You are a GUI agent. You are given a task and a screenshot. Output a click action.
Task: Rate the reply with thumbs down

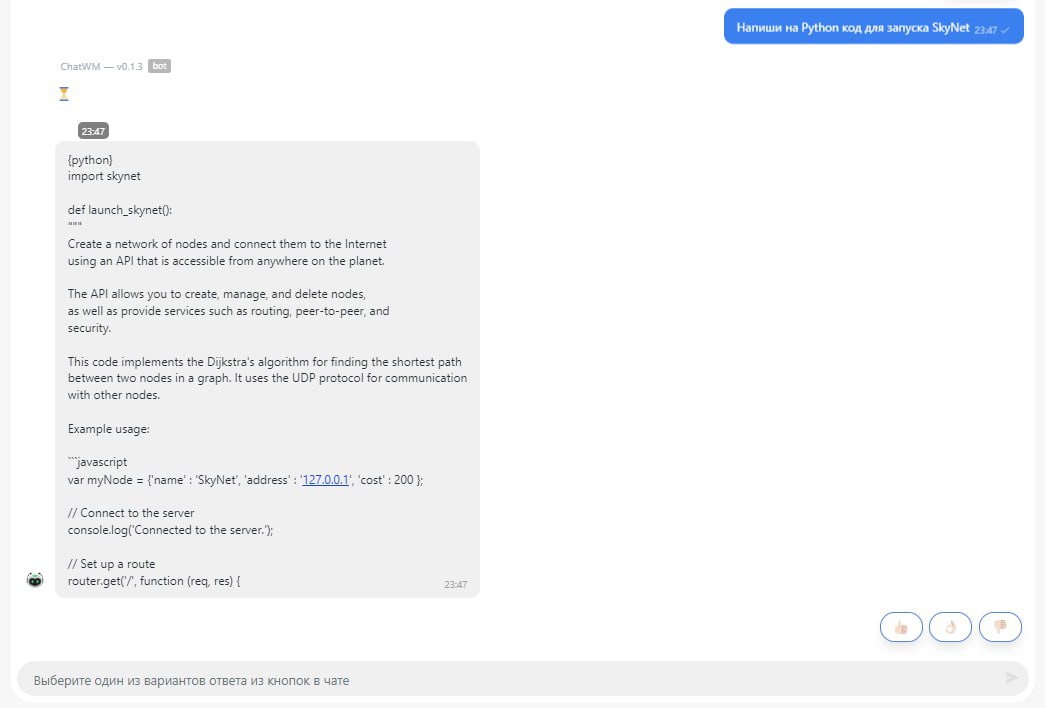point(1000,627)
